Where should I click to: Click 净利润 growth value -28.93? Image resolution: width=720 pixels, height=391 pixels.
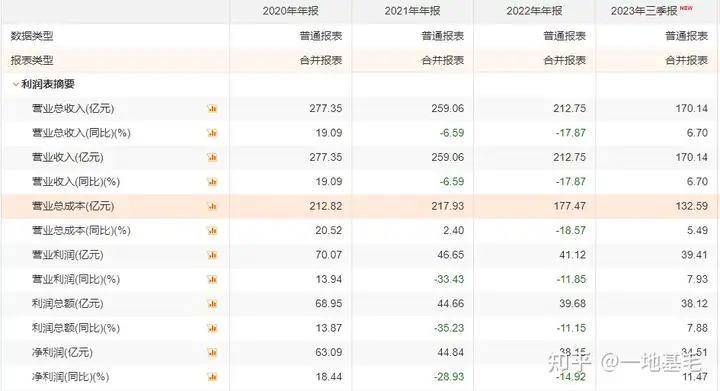449,377
